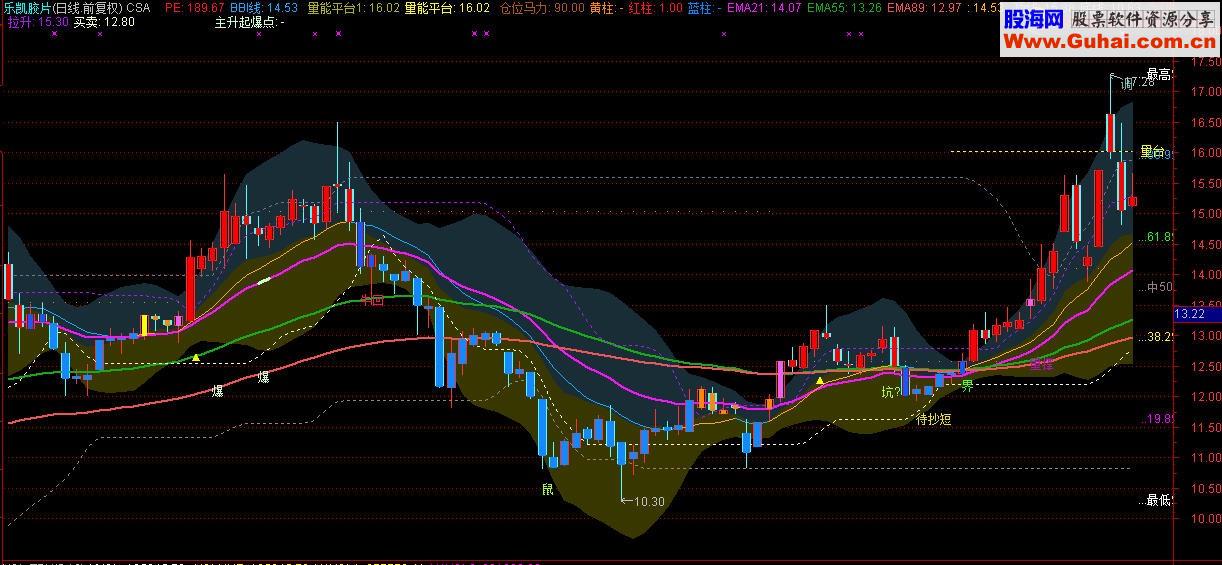Click the 量能平台1: 16.02 label

352,7
